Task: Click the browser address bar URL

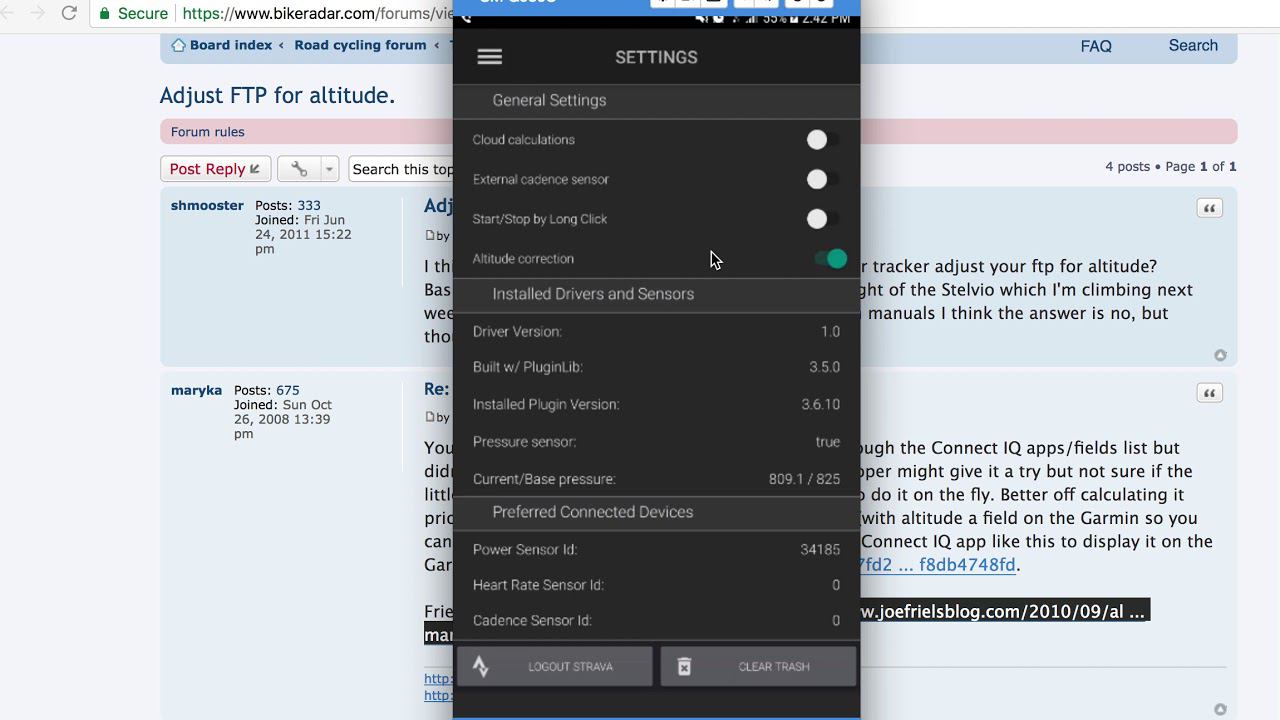Action: point(317,14)
